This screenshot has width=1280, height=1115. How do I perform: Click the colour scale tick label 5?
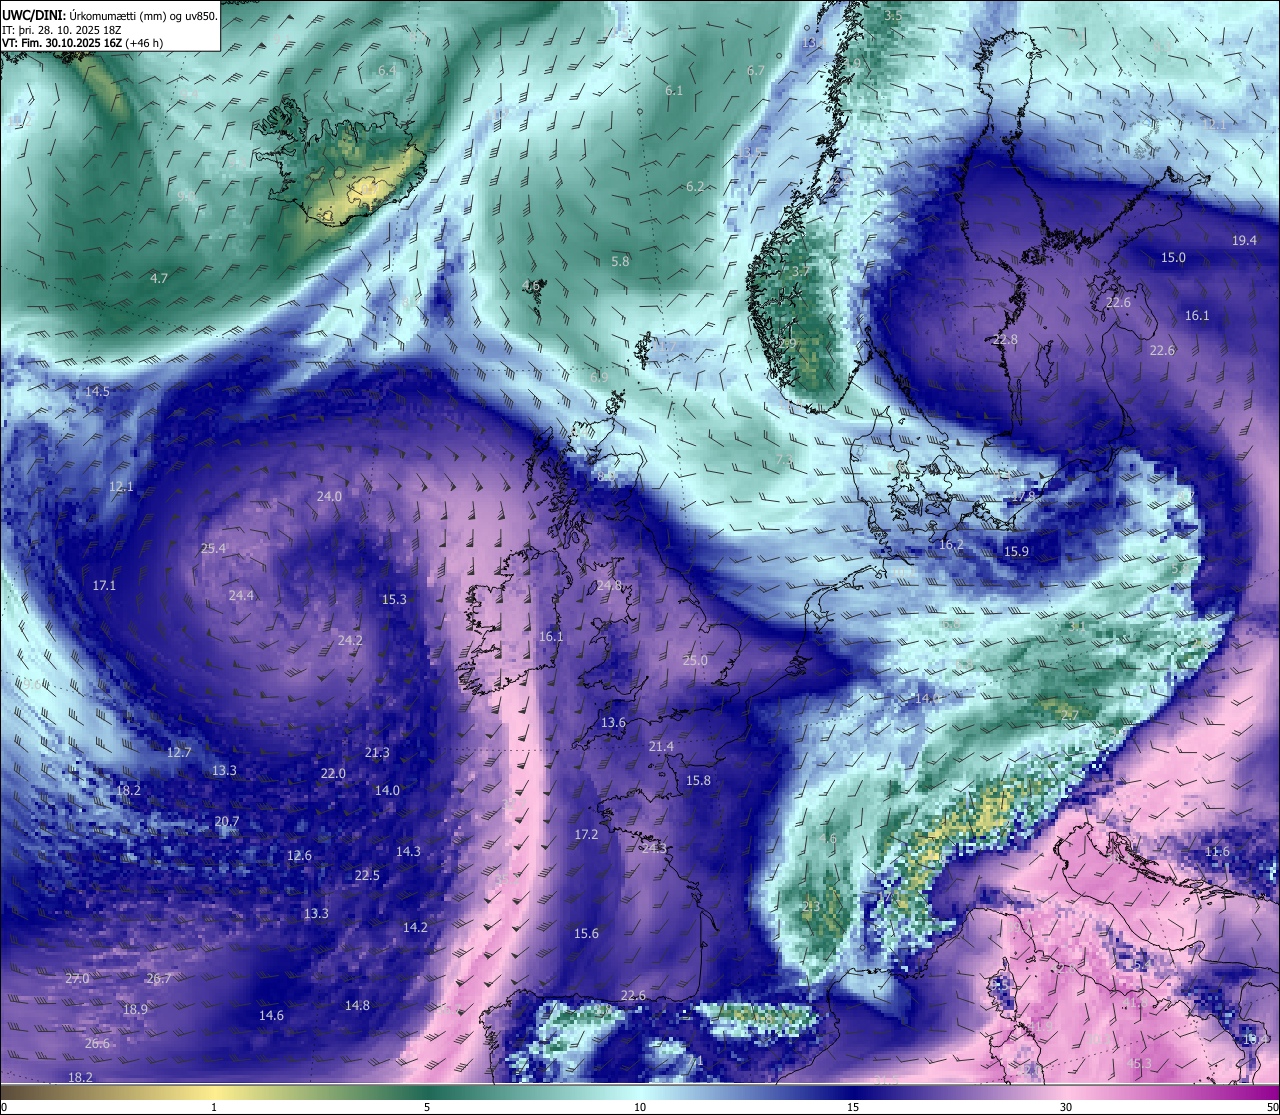pos(427,1107)
